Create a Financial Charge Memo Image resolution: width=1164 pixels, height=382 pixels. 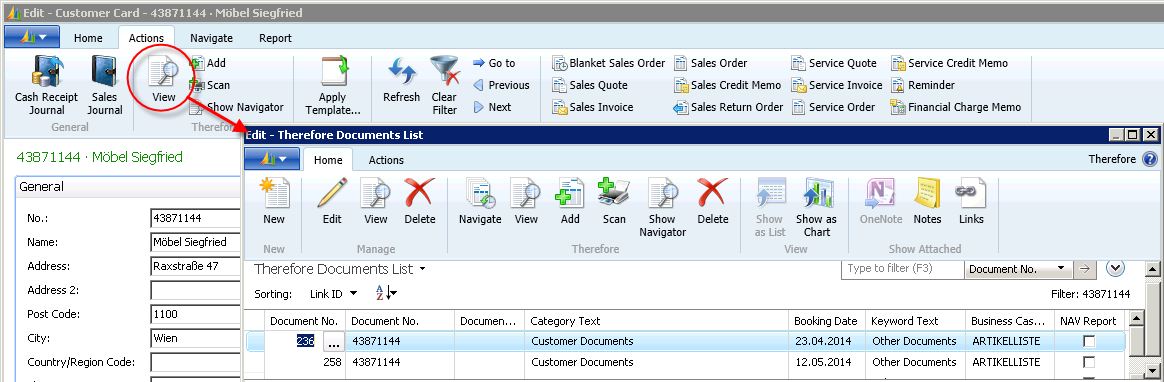tap(956, 107)
